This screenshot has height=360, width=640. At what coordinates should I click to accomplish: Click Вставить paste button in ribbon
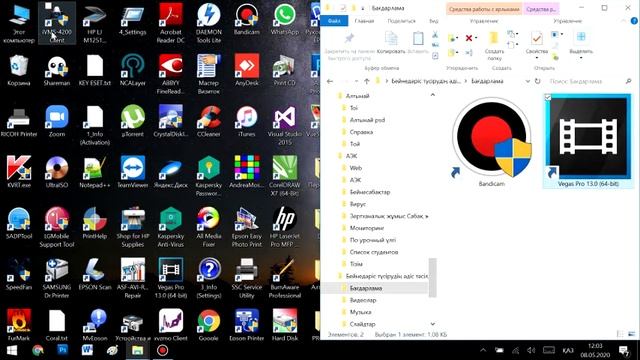(x=418, y=42)
